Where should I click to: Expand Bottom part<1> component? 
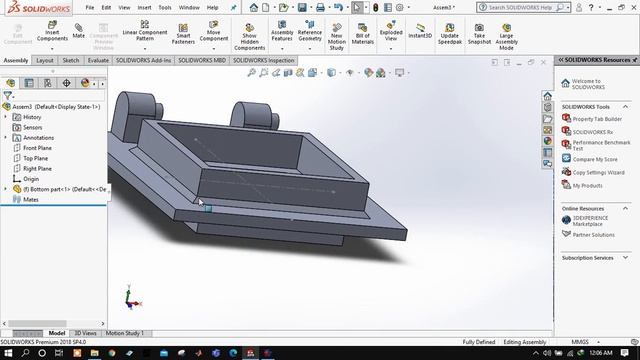5,189
